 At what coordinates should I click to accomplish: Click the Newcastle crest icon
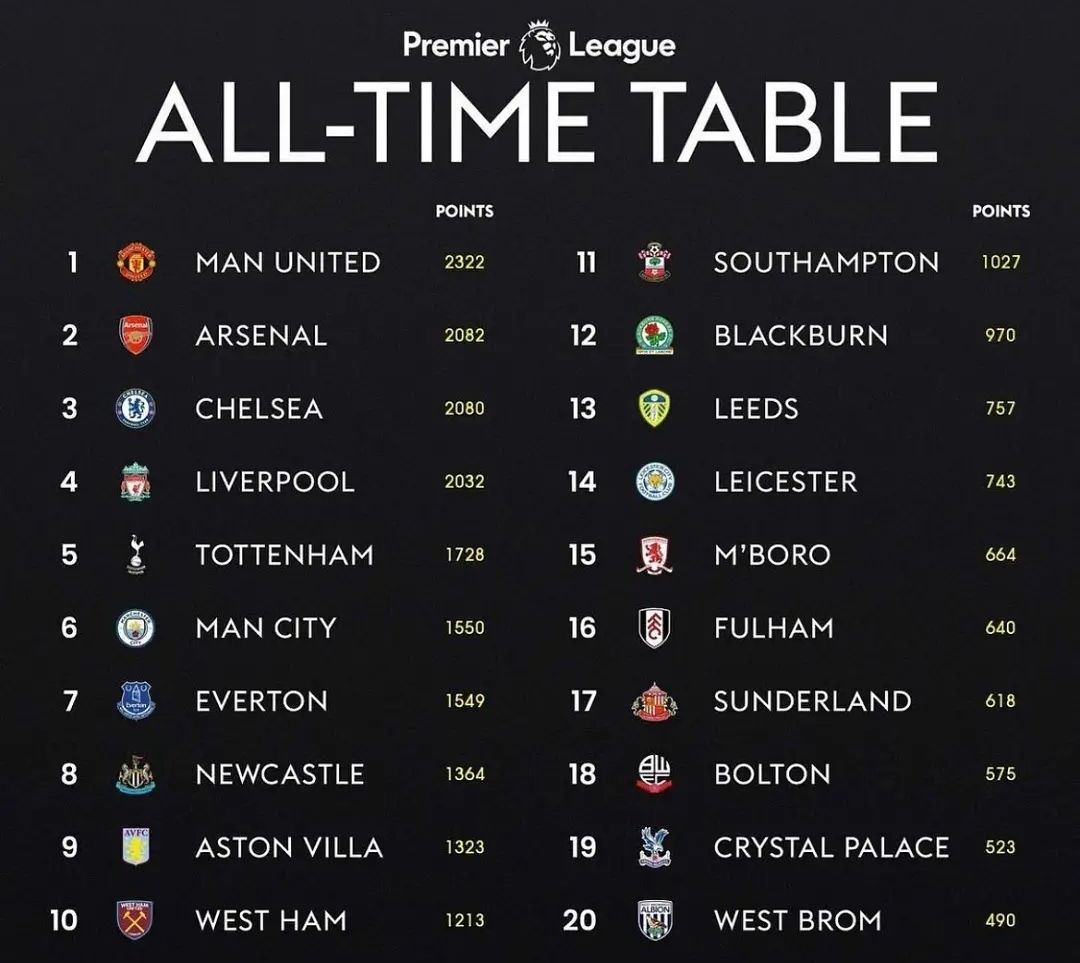point(135,774)
